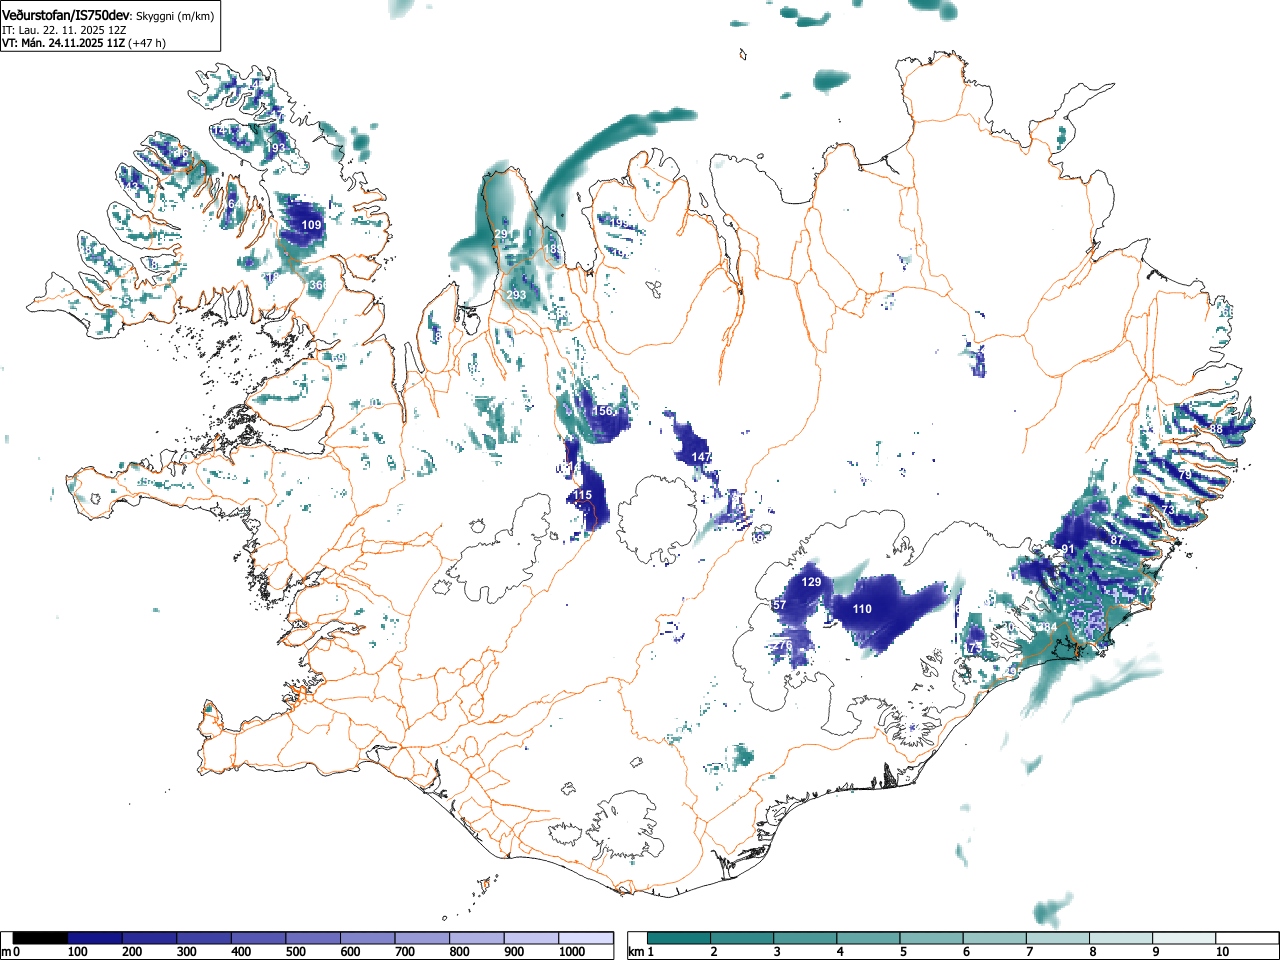Pick the 3–4 km legend swatch

click(806, 938)
